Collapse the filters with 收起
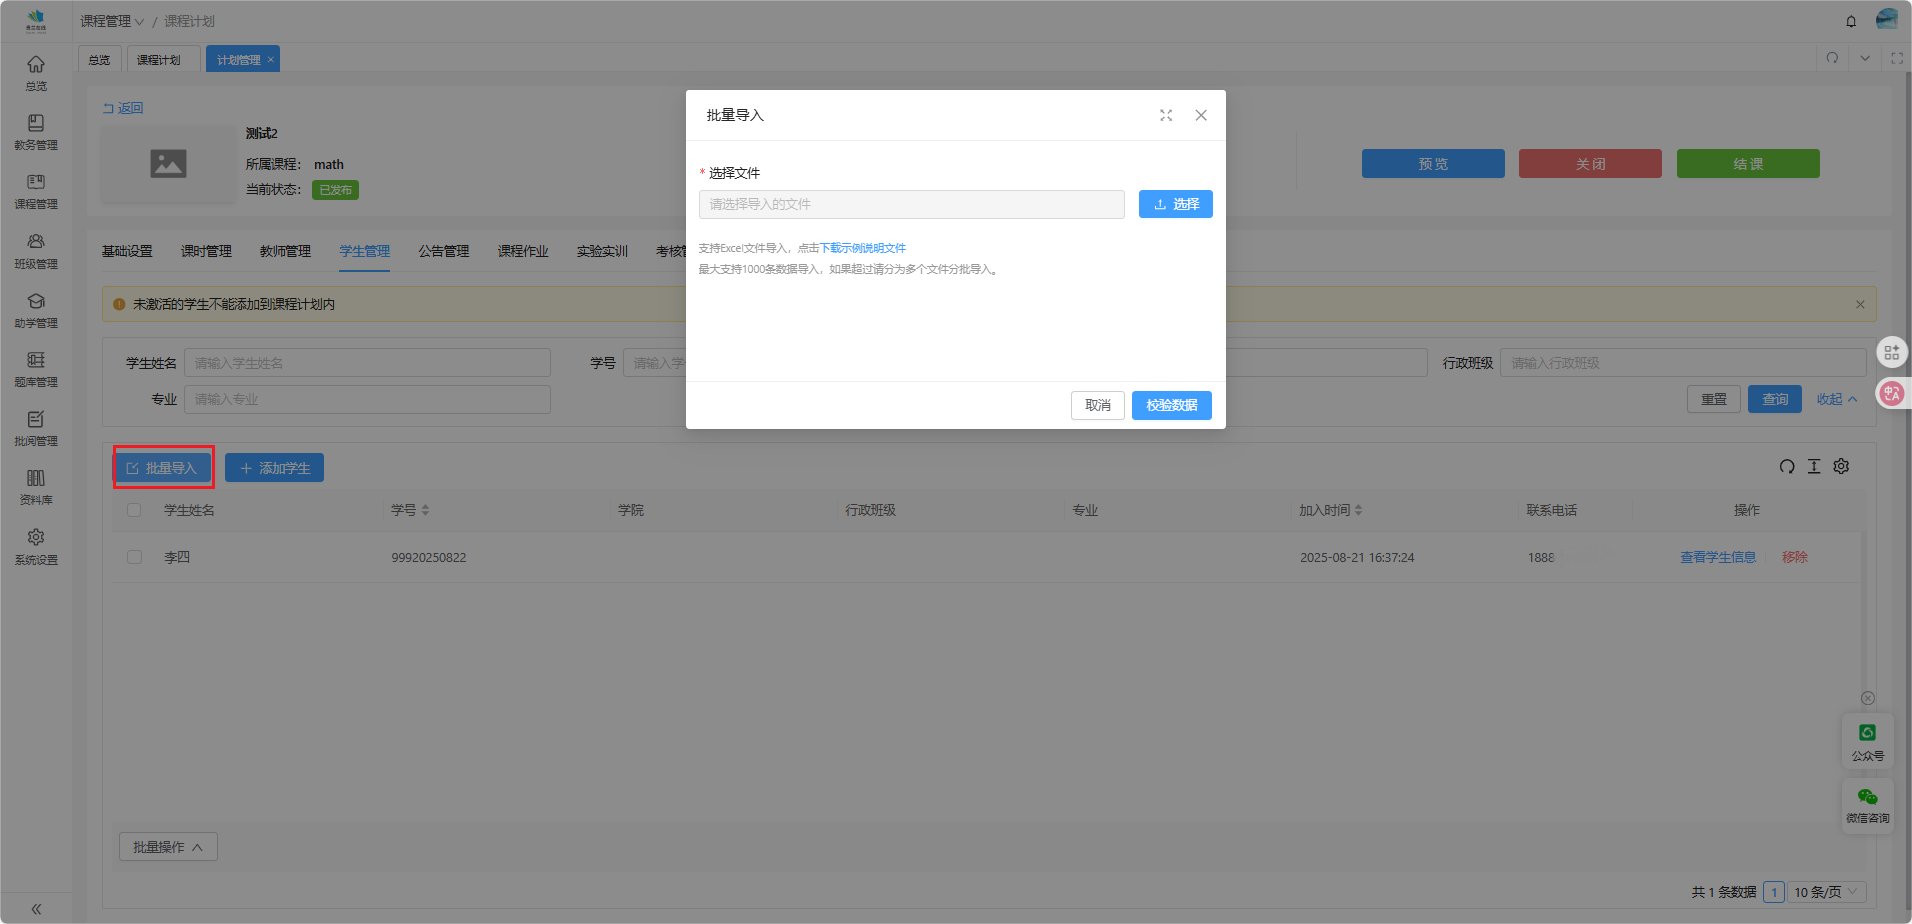 (1836, 399)
